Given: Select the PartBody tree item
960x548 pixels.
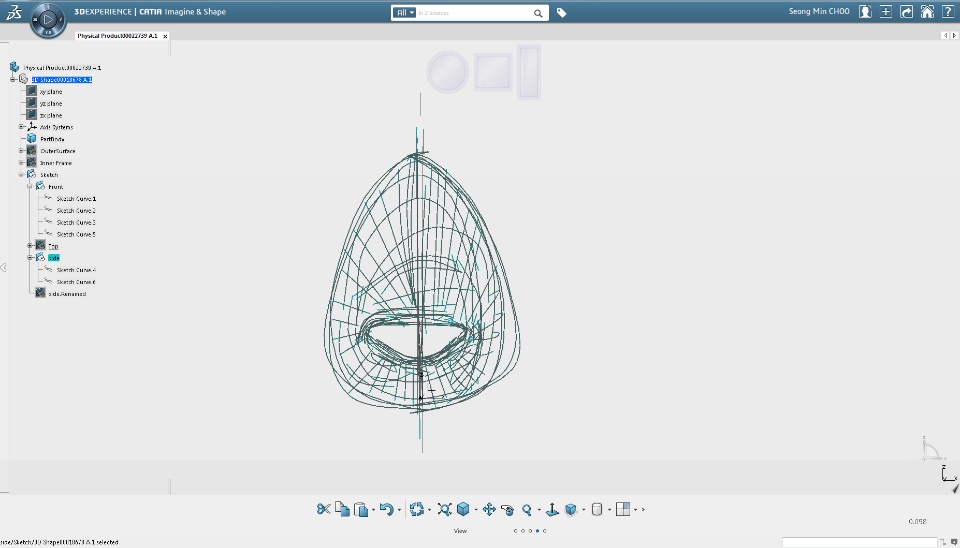Looking at the screenshot, I should coord(52,139).
